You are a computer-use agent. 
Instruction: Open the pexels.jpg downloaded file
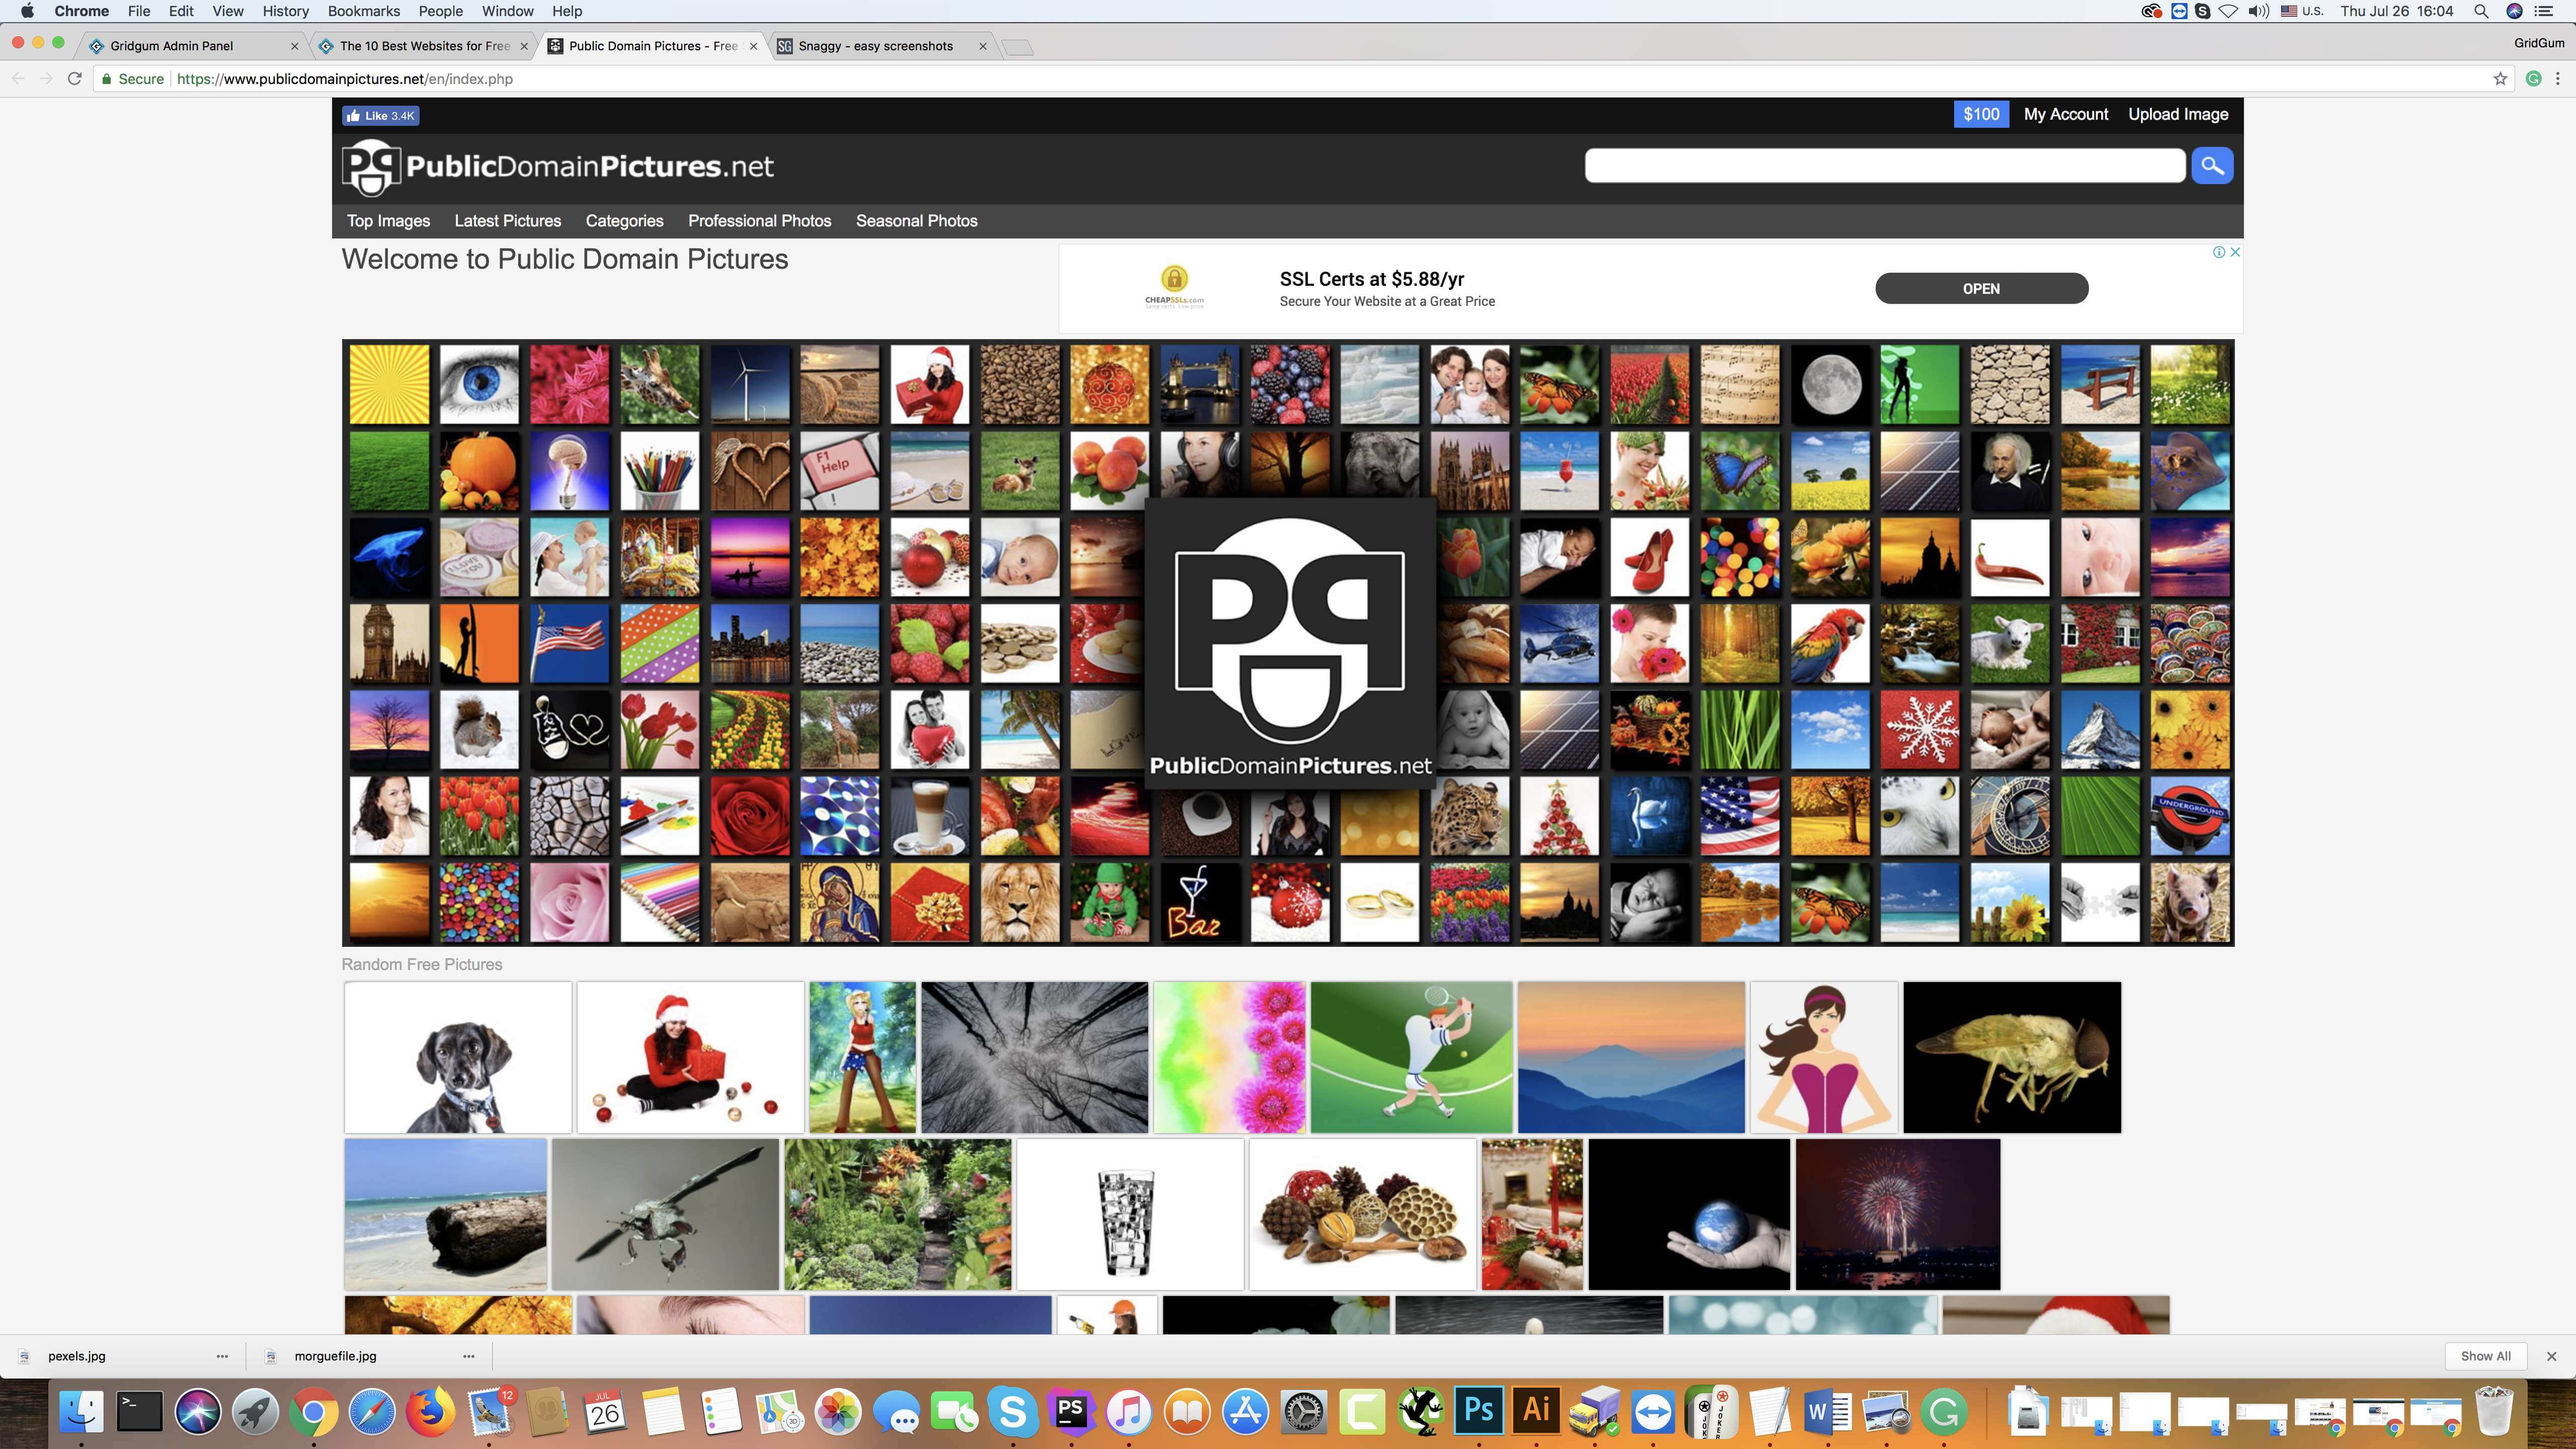point(76,1356)
